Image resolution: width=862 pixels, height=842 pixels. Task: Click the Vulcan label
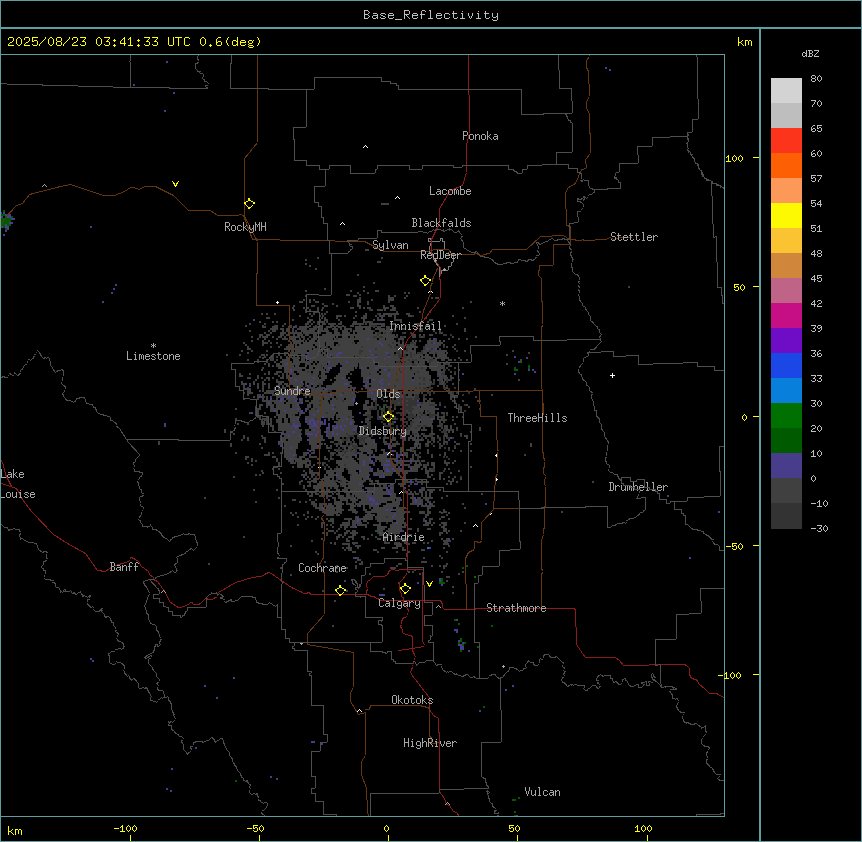click(543, 792)
